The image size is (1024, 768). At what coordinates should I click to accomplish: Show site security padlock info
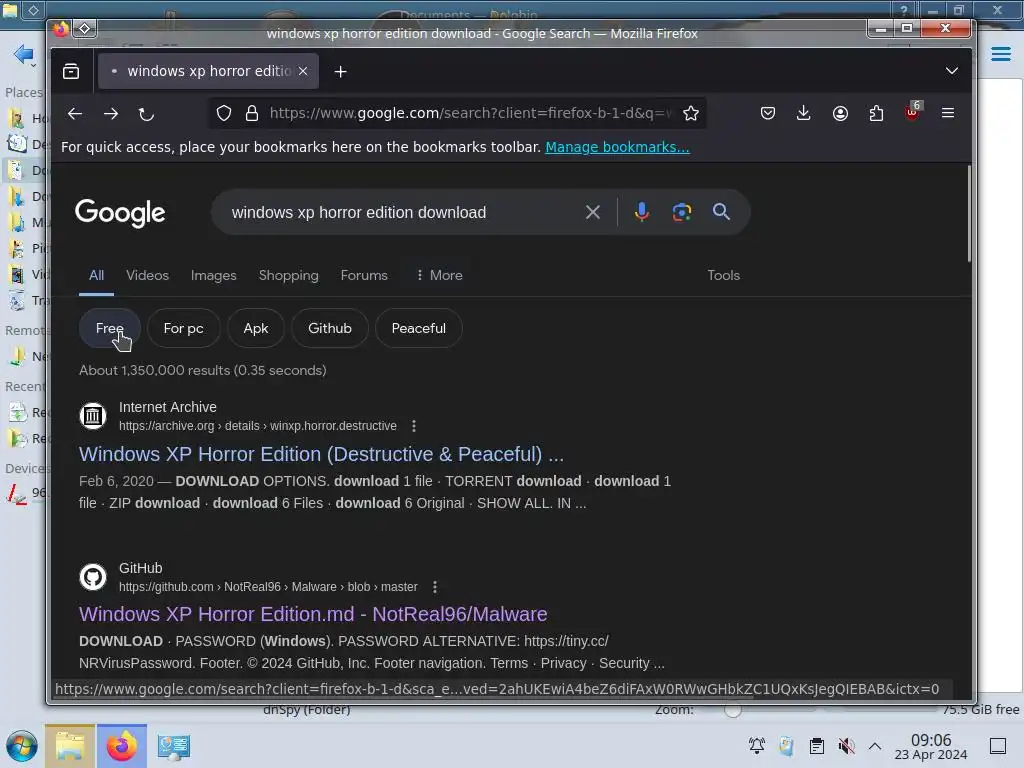point(252,114)
